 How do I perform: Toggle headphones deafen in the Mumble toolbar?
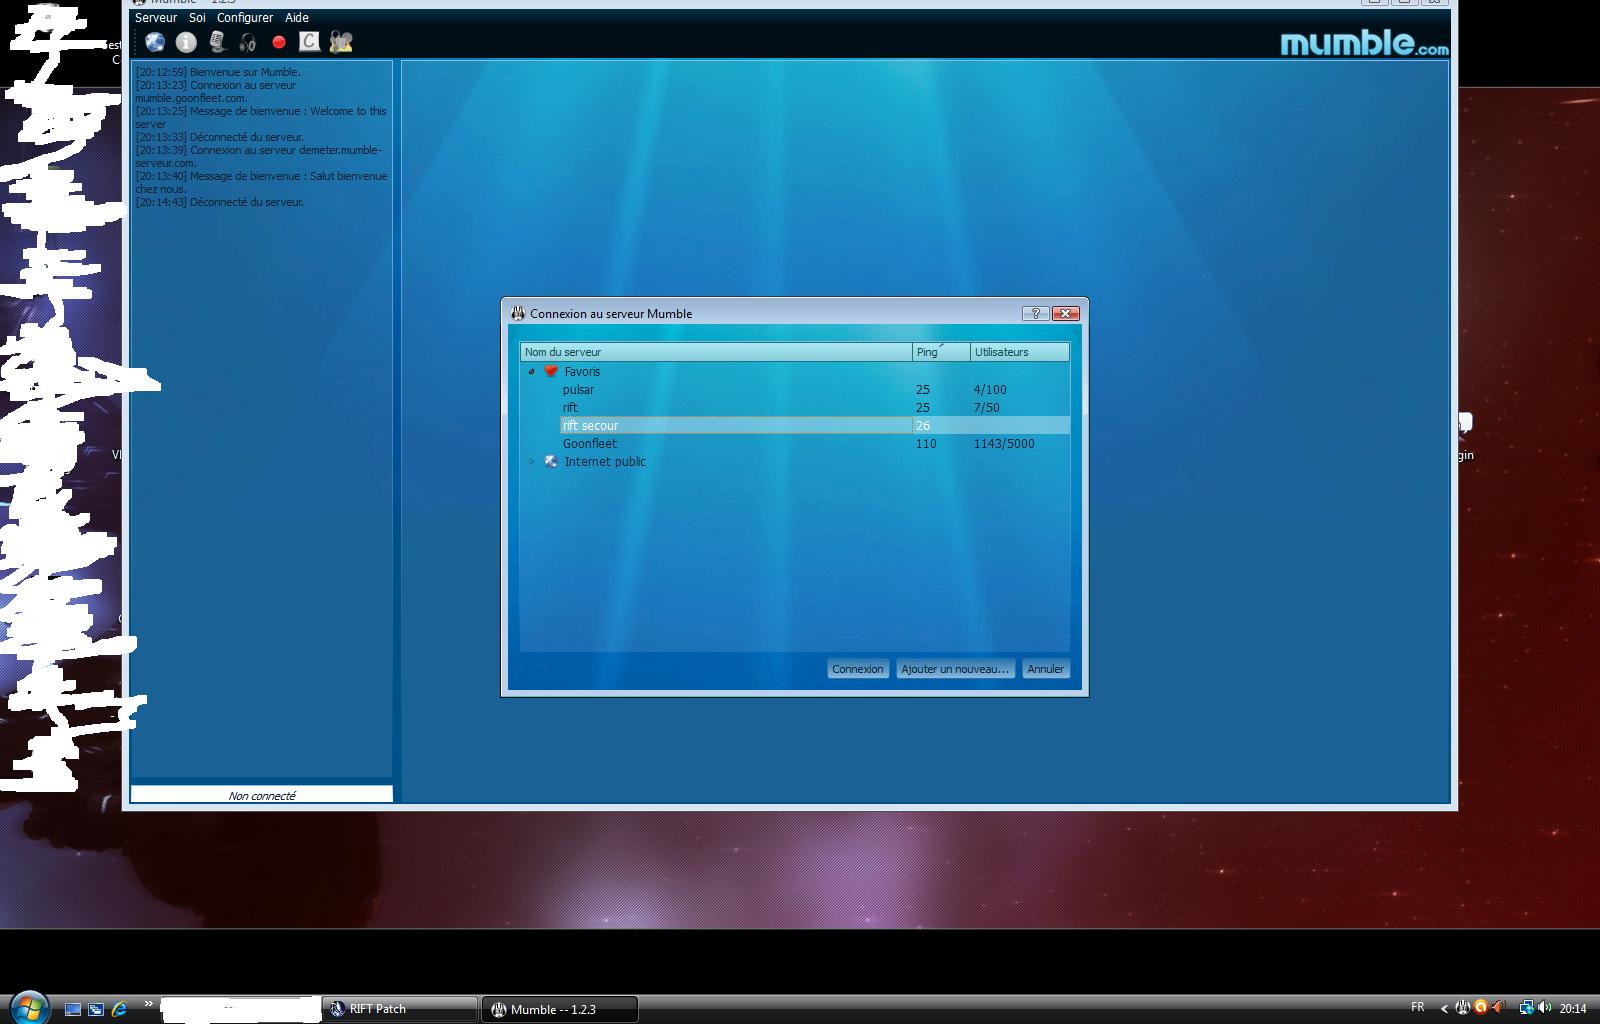click(x=248, y=42)
